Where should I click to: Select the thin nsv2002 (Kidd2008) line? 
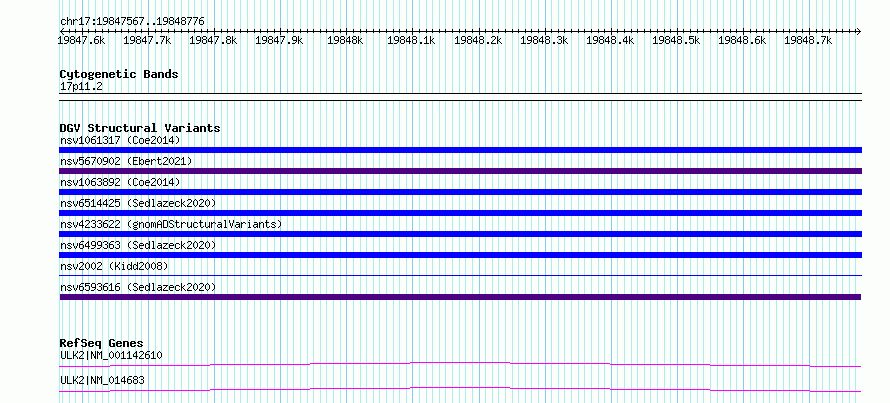pyautogui.click(x=460, y=276)
